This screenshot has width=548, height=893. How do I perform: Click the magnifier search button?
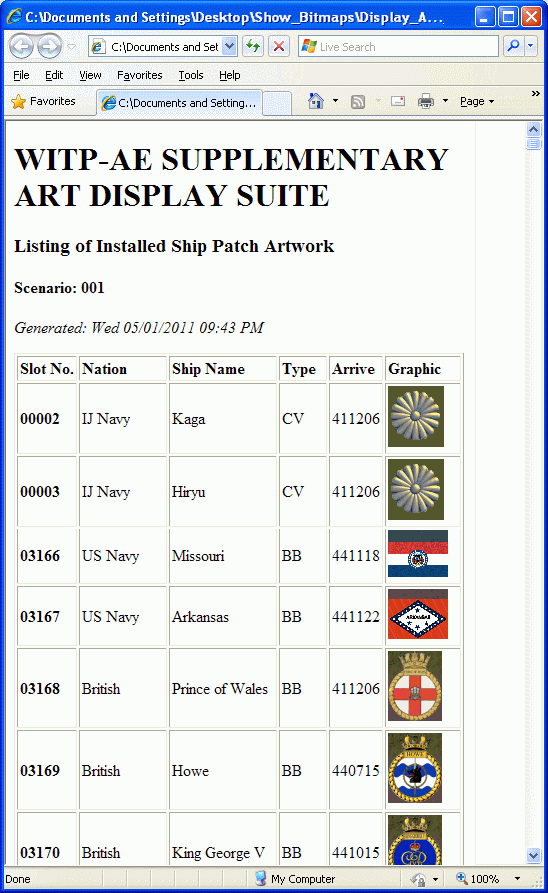pos(513,46)
